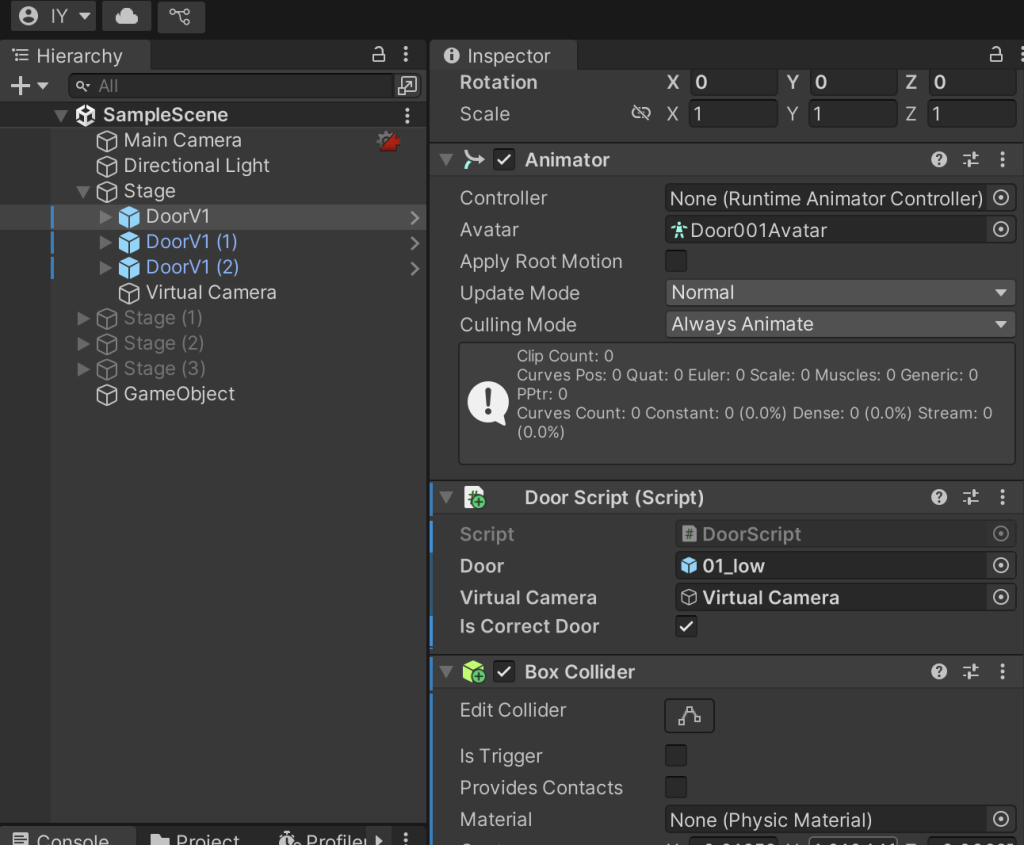
Task: Pick an Avatar with object picker
Action: pyautogui.click(x=1000, y=229)
